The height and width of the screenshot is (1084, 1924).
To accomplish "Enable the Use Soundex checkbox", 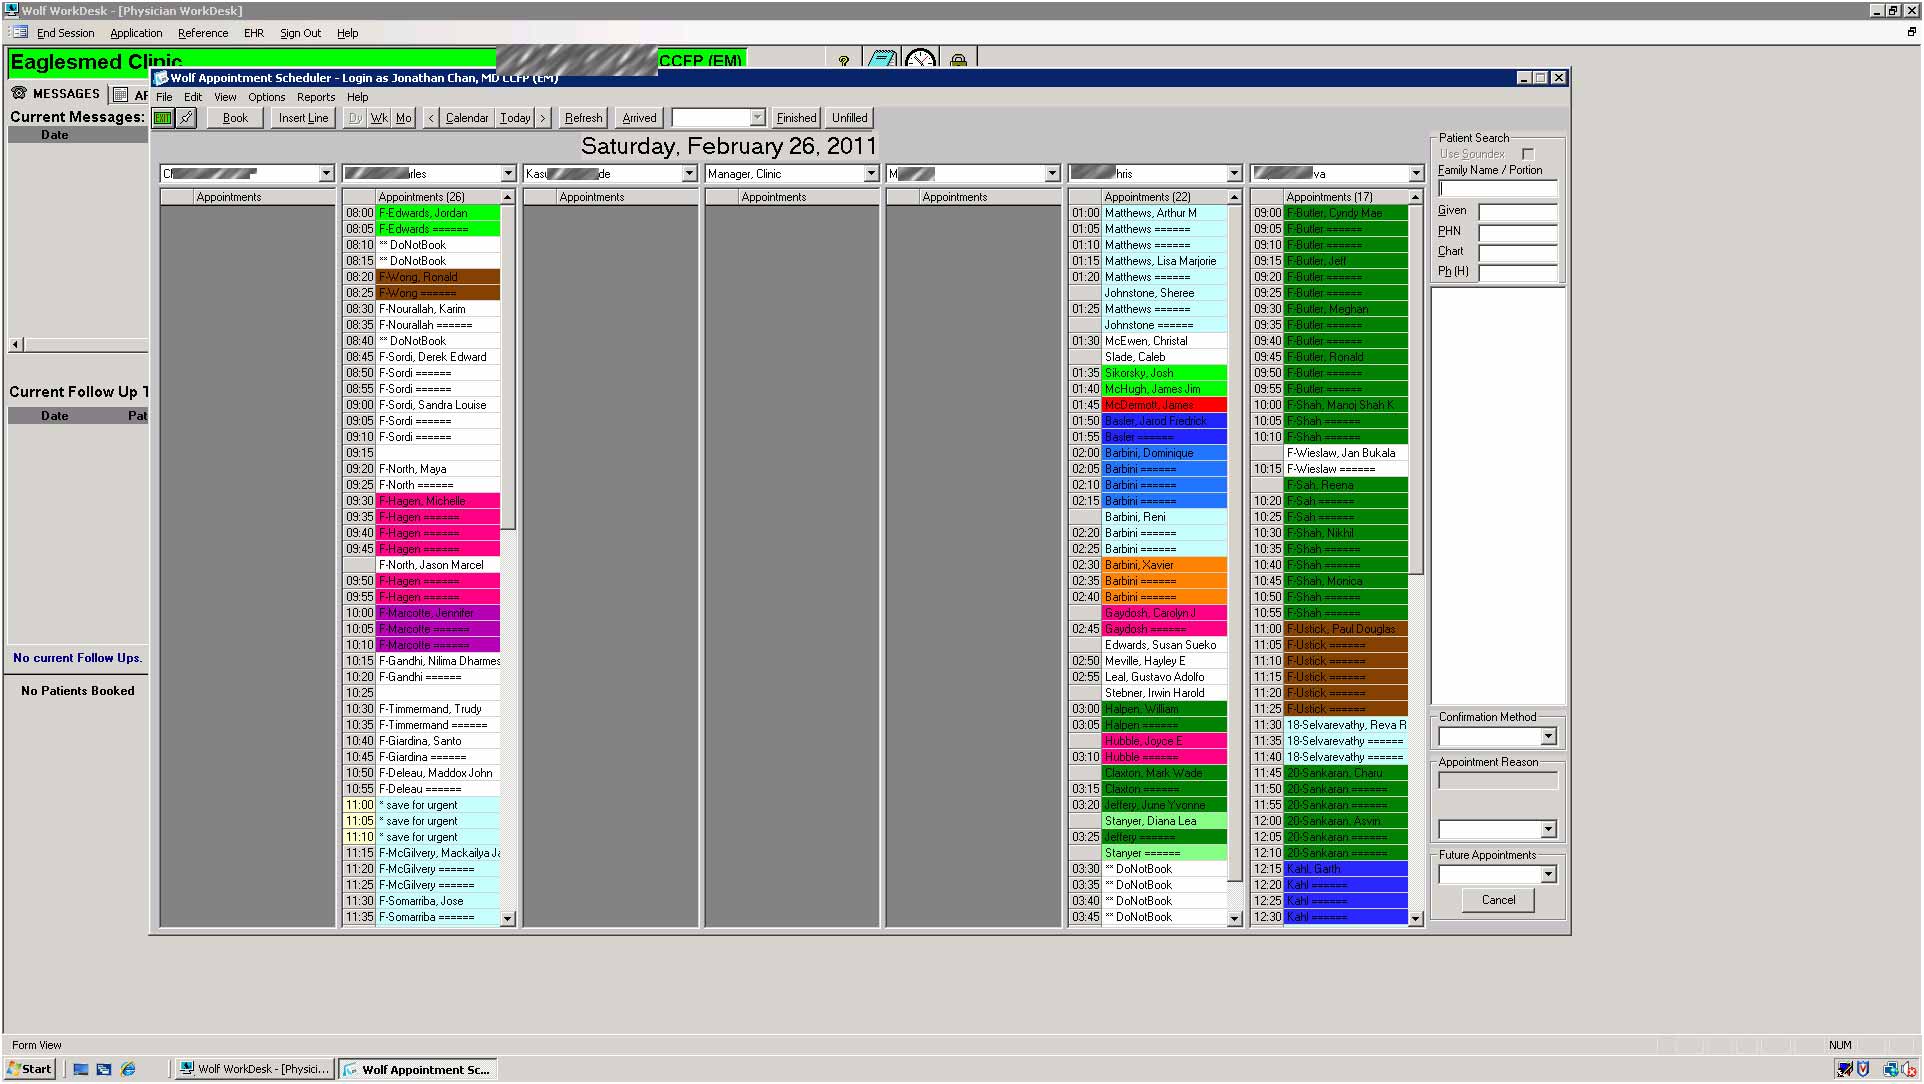I will (x=1527, y=154).
